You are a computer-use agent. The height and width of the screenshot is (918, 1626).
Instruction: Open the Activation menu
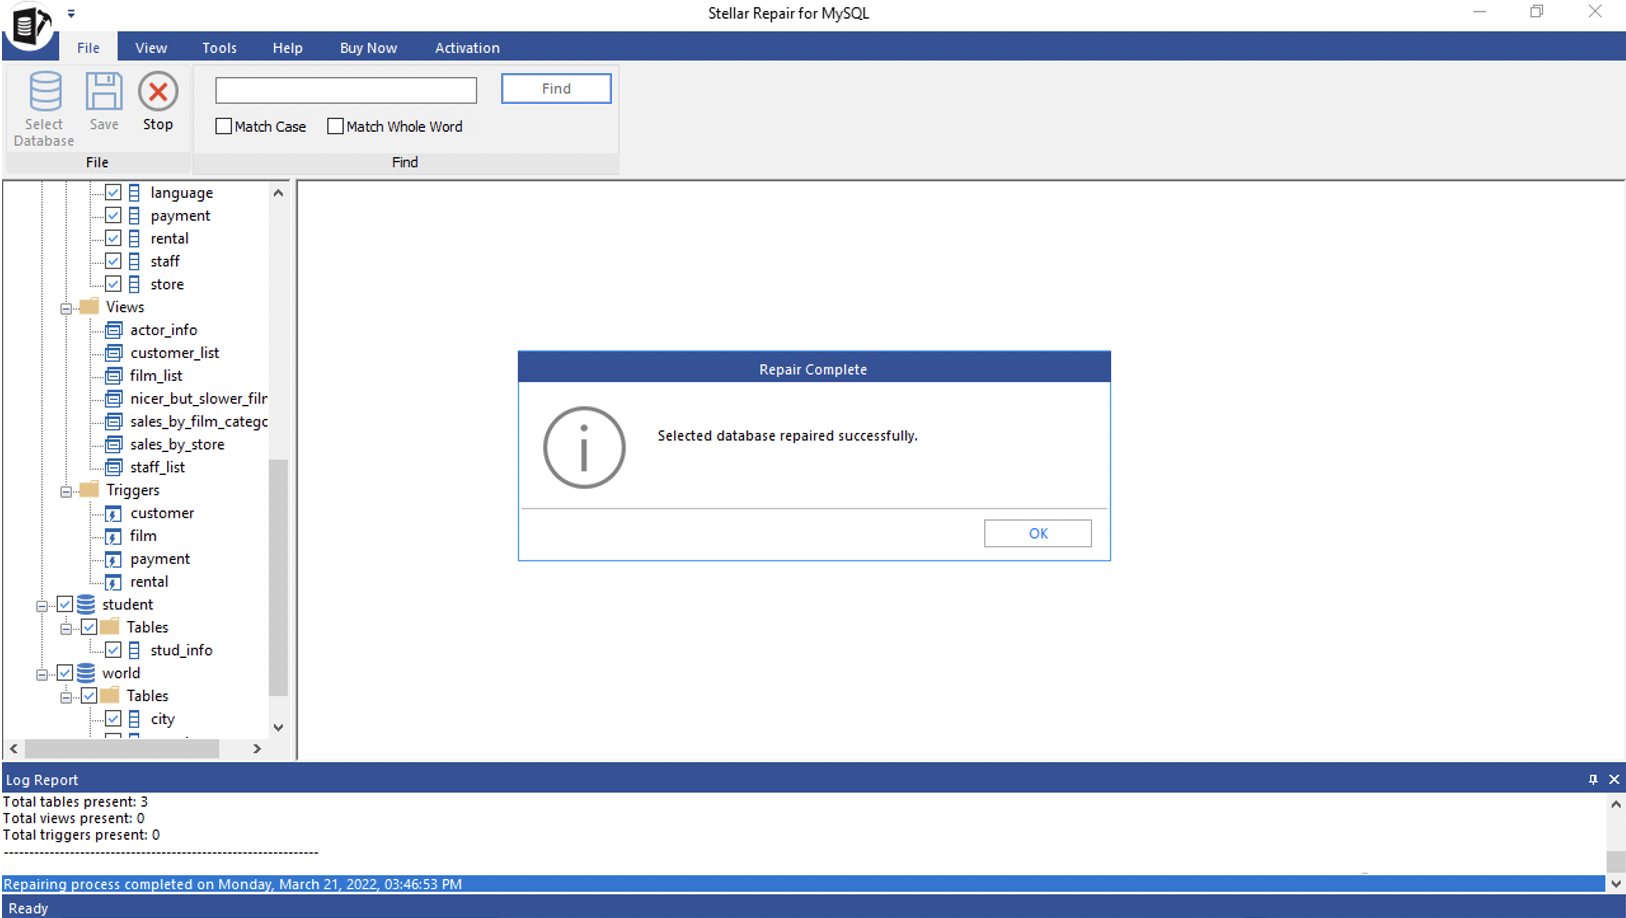tap(466, 47)
